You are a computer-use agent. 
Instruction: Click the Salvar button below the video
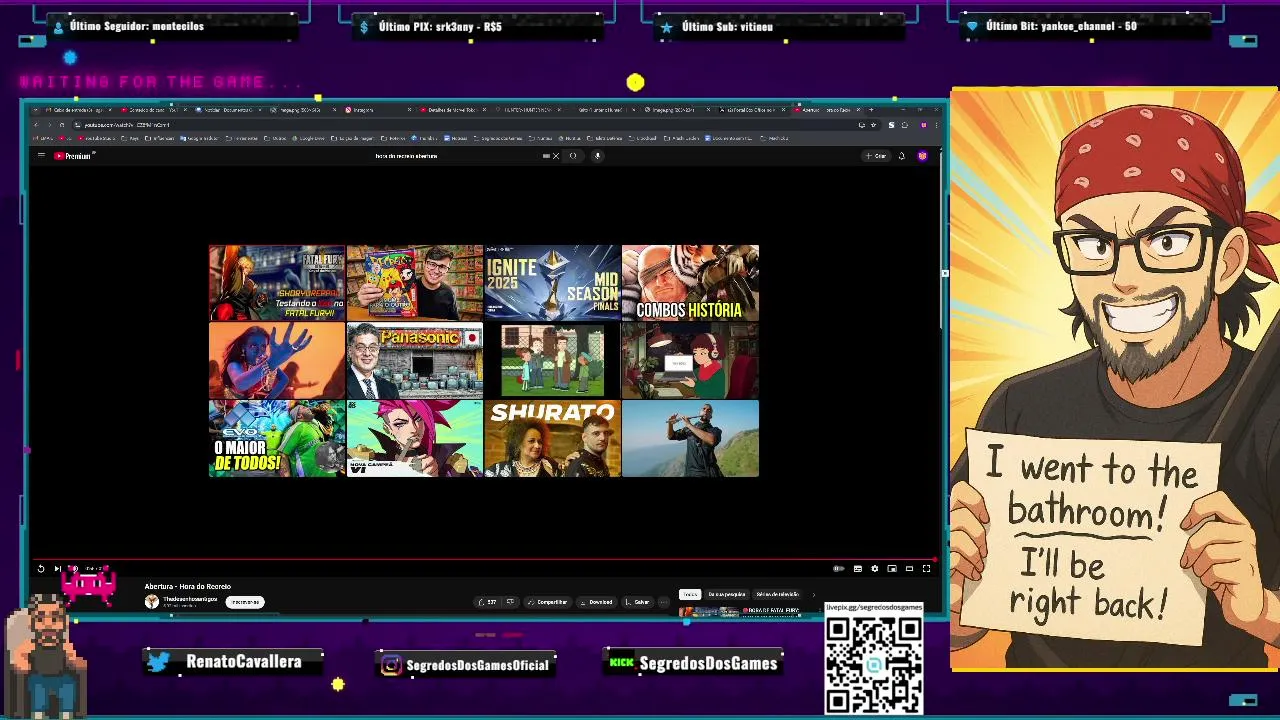pos(637,602)
